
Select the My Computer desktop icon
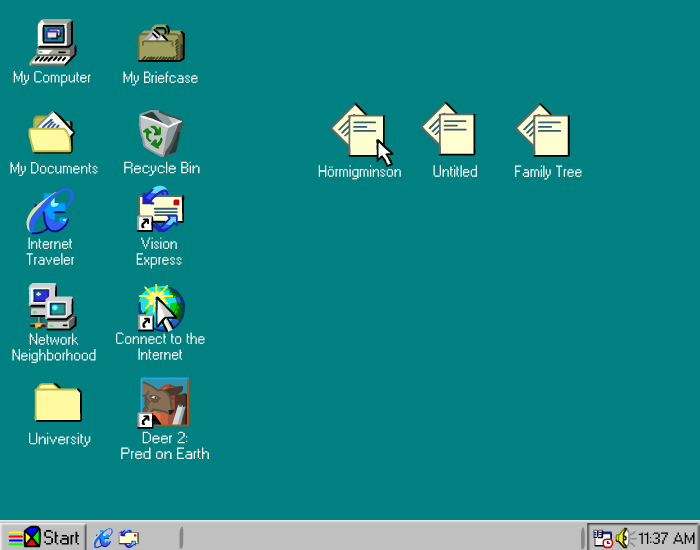[x=51, y=44]
